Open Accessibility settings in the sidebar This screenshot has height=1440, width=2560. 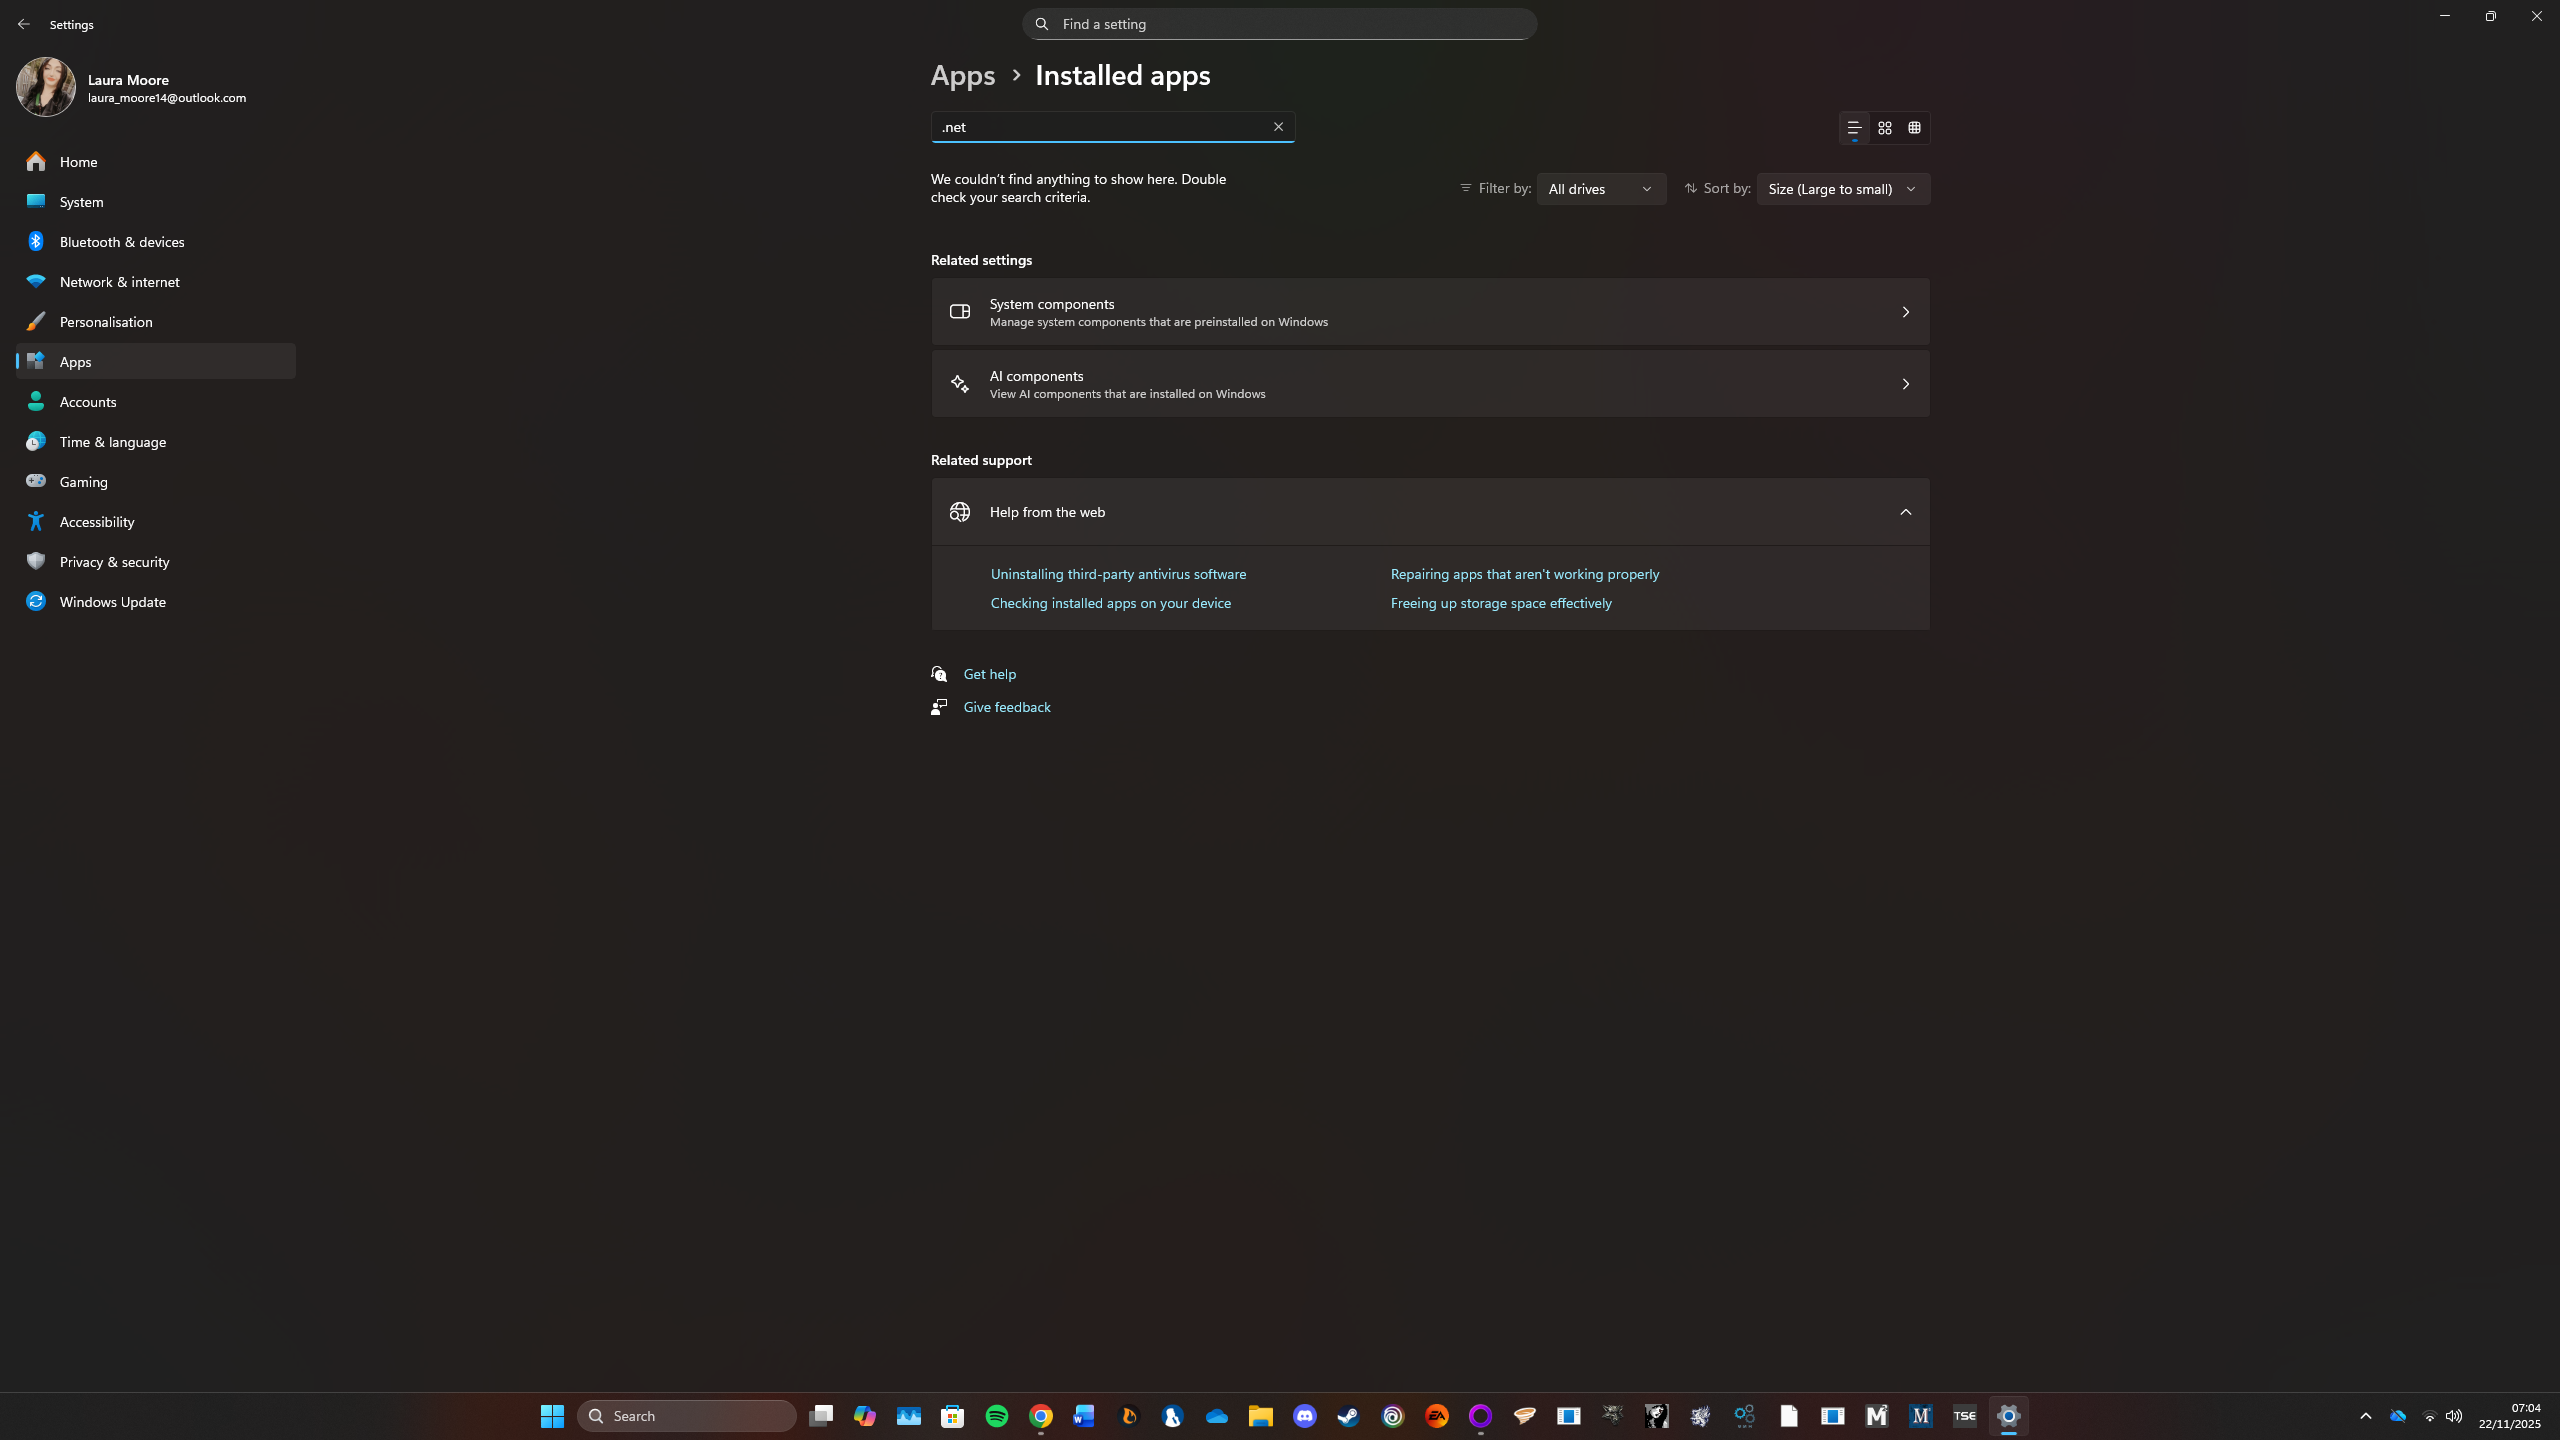click(x=96, y=521)
